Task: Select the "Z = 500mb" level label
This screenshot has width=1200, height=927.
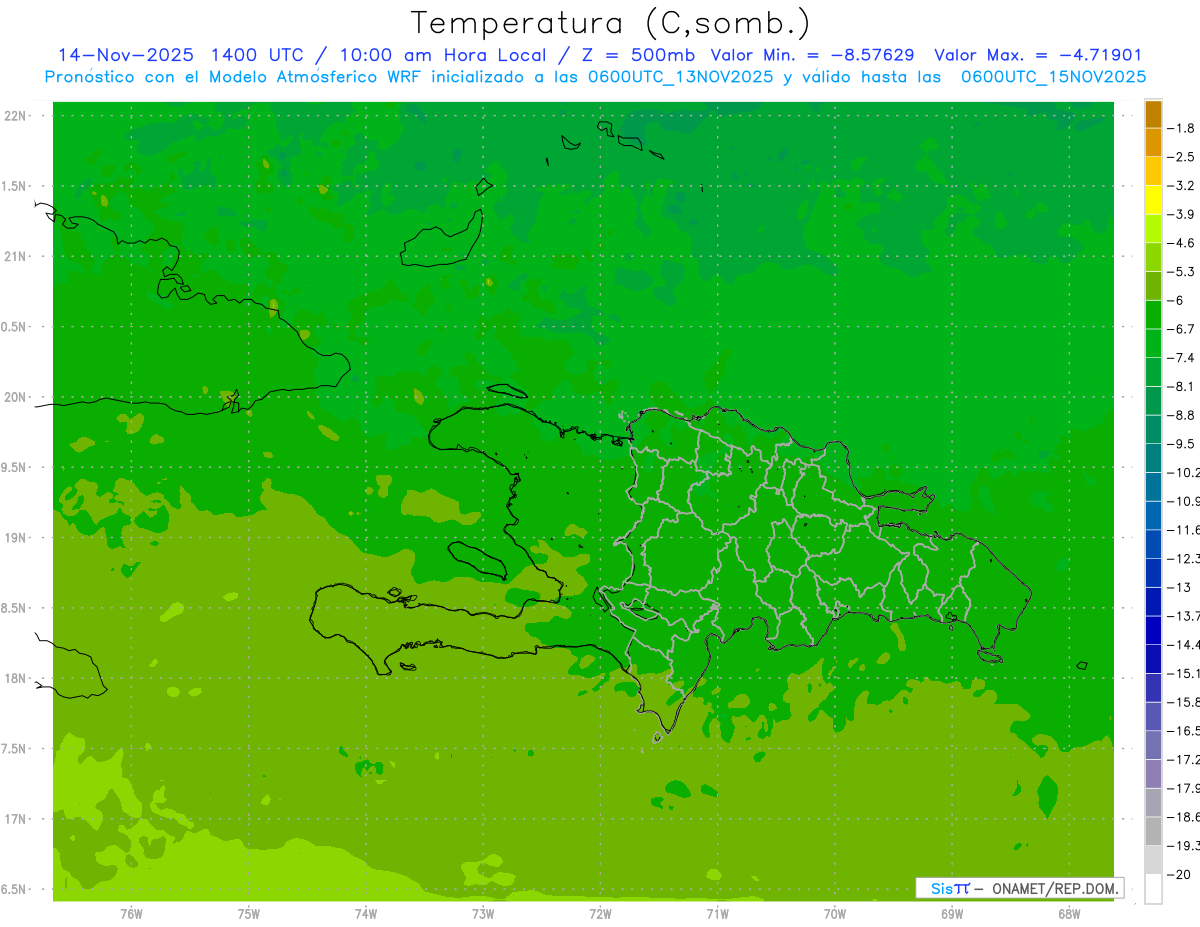Action: pyautogui.click(x=637, y=55)
